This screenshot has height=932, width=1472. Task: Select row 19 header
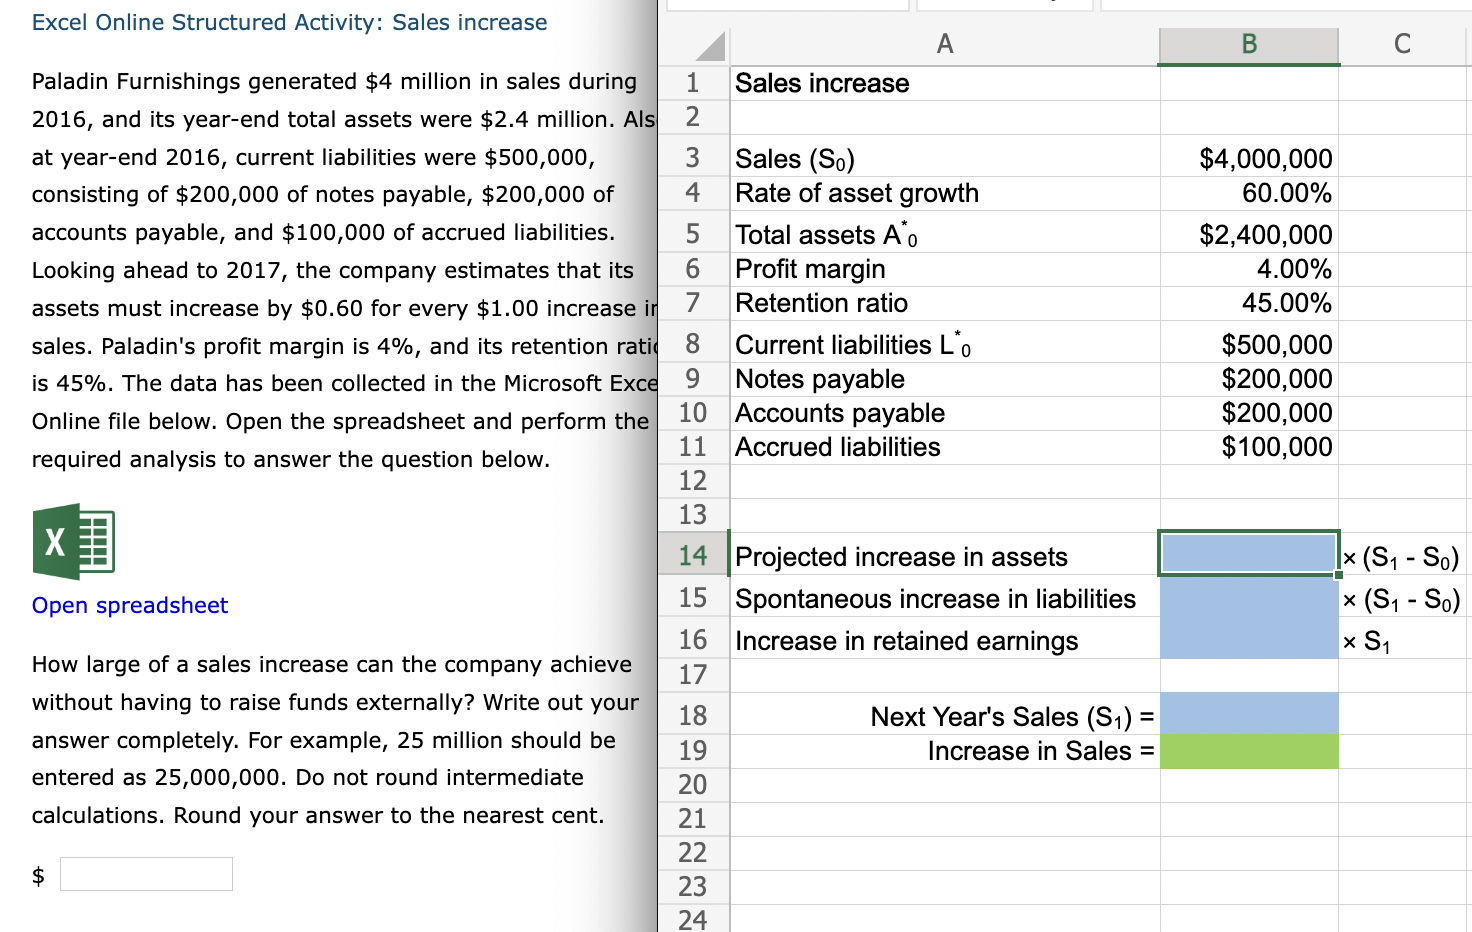point(693,751)
